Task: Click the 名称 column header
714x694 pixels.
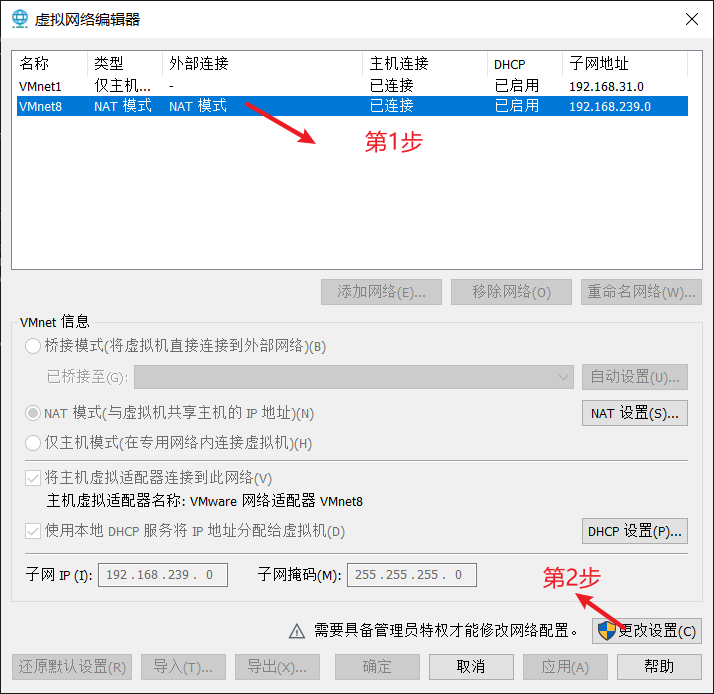Action: [x=50, y=63]
